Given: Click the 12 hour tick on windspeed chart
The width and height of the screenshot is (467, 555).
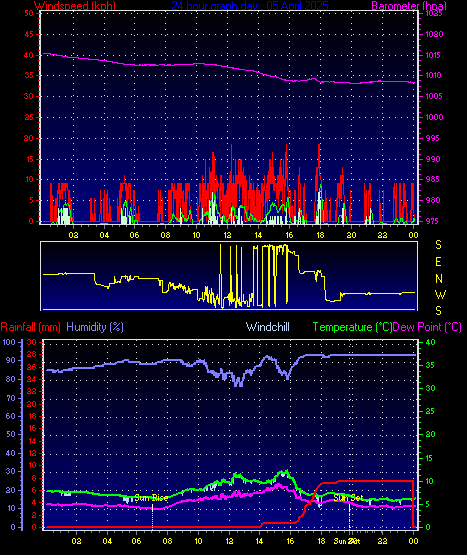Looking at the screenshot, I should pyautogui.click(x=227, y=235).
